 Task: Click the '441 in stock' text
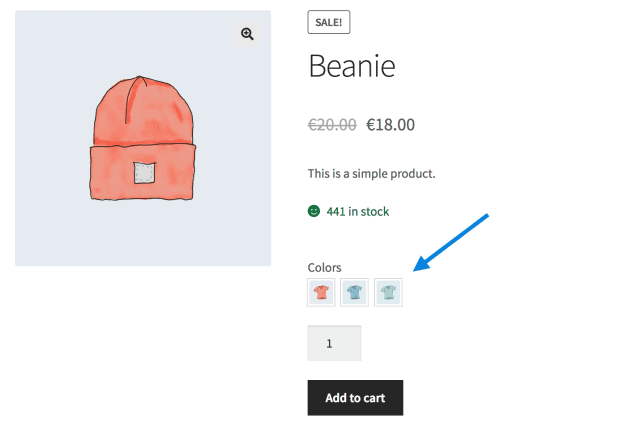point(357,211)
